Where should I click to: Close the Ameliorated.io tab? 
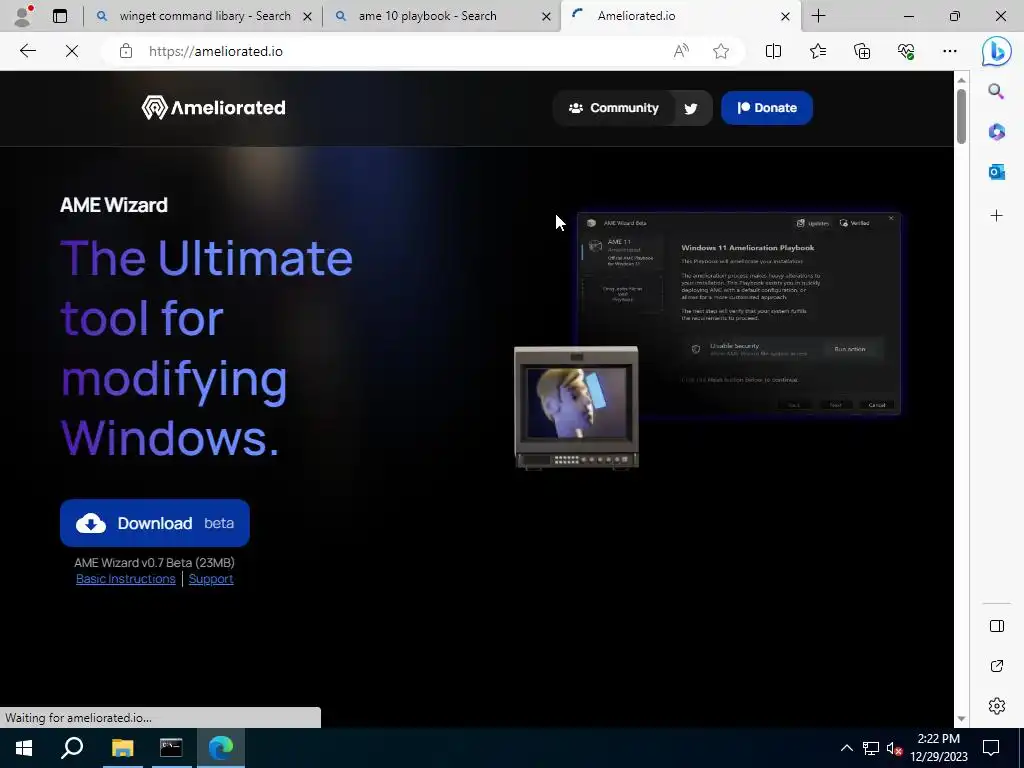(x=786, y=16)
